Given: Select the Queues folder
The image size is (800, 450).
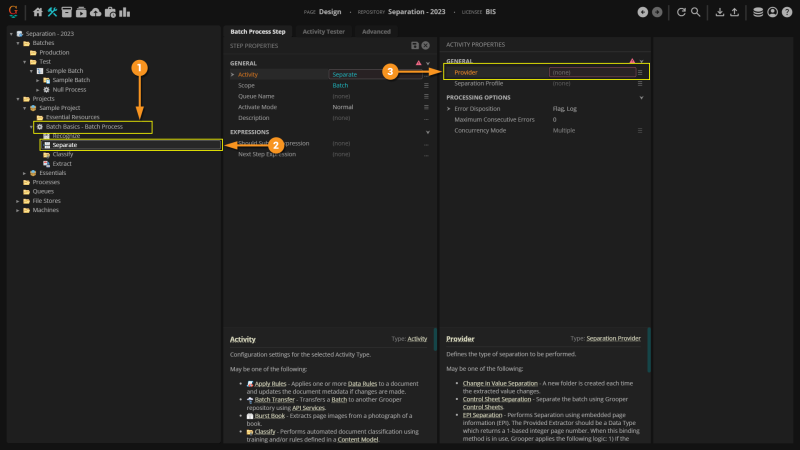Looking at the screenshot, I should [x=43, y=191].
